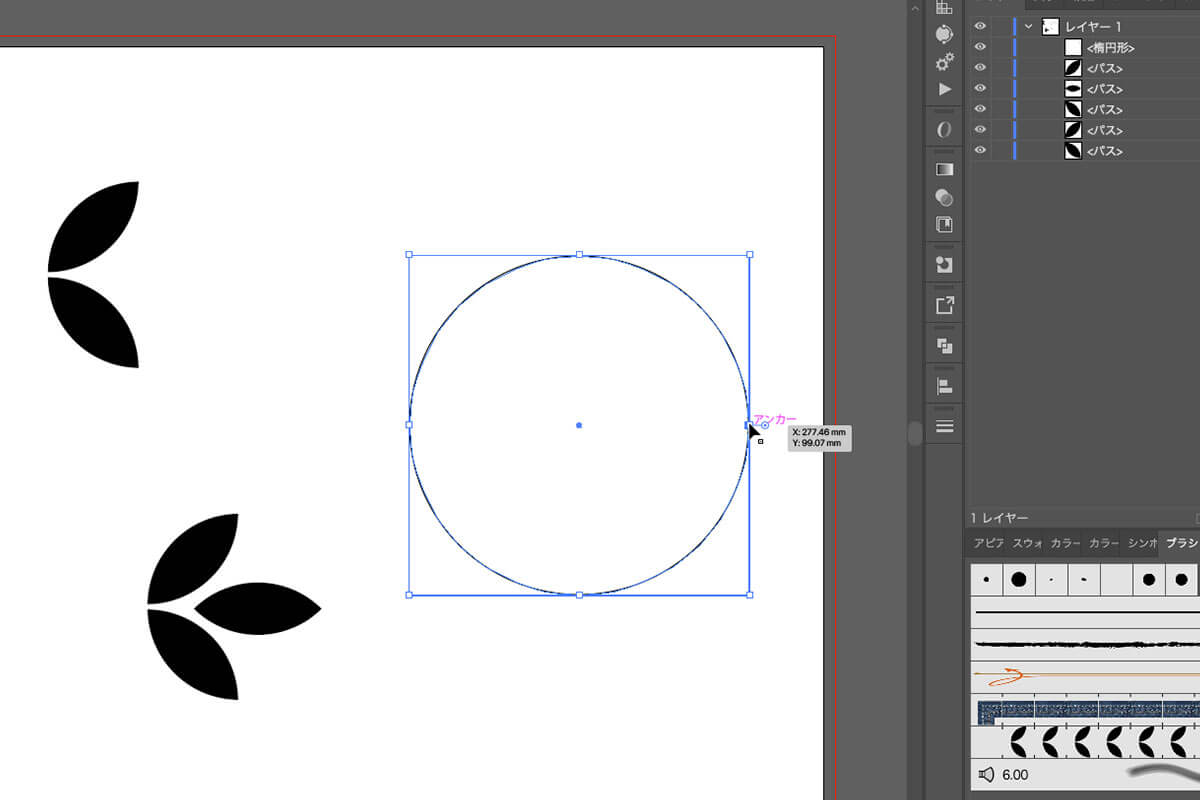The width and height of the screenshot is (1200, 800).
Task: Select the <楕円形> item in Layers panel
Action: 1110,47
